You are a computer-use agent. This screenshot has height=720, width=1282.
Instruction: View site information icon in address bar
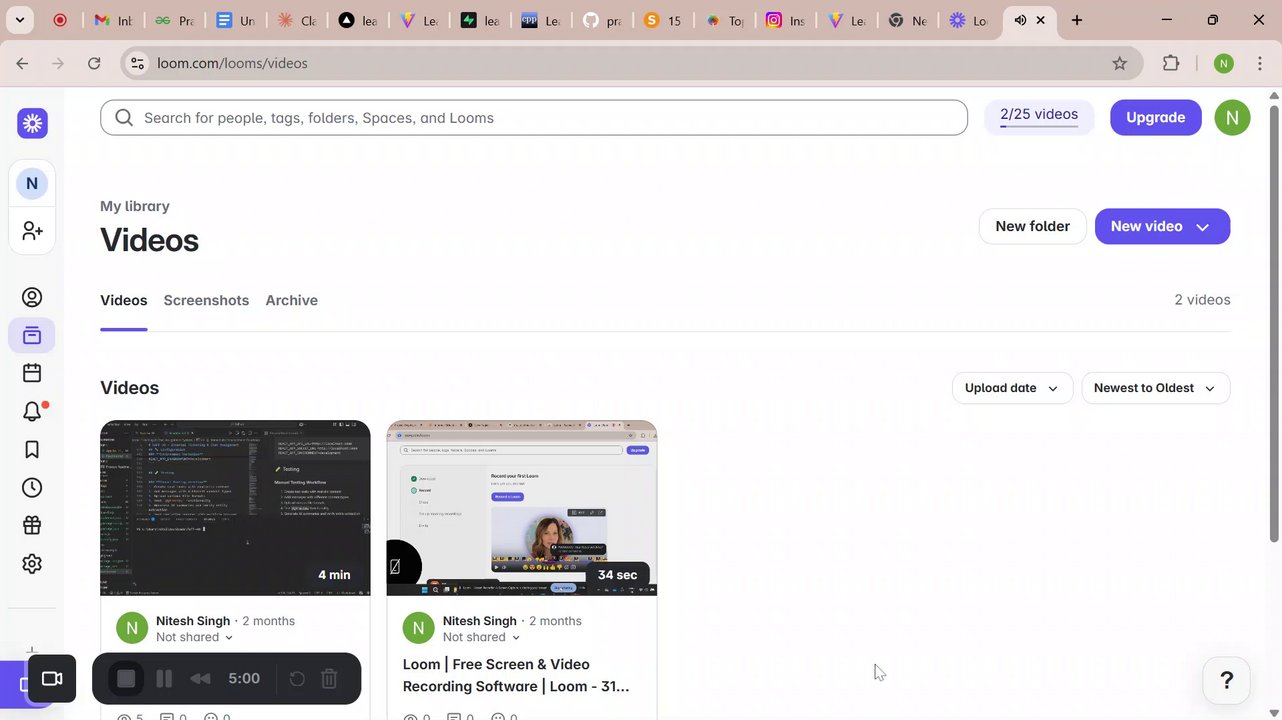point(138,63)
